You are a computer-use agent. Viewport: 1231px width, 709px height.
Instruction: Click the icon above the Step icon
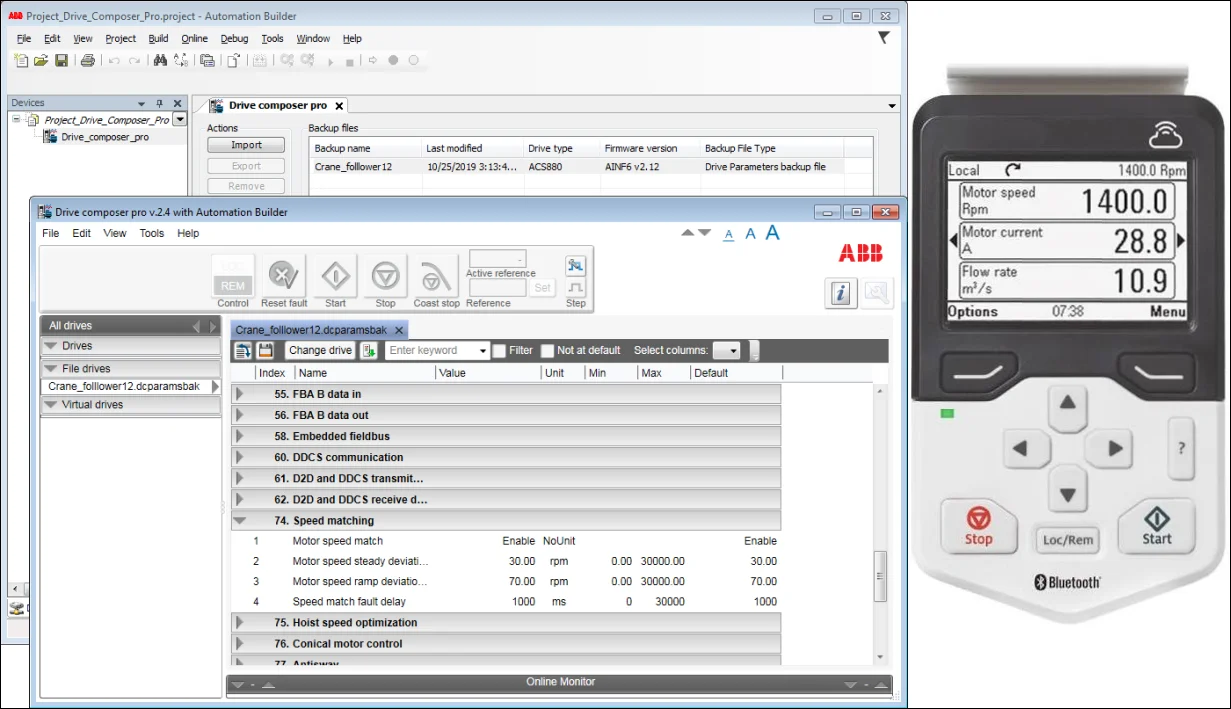click(x=575, y=265)
